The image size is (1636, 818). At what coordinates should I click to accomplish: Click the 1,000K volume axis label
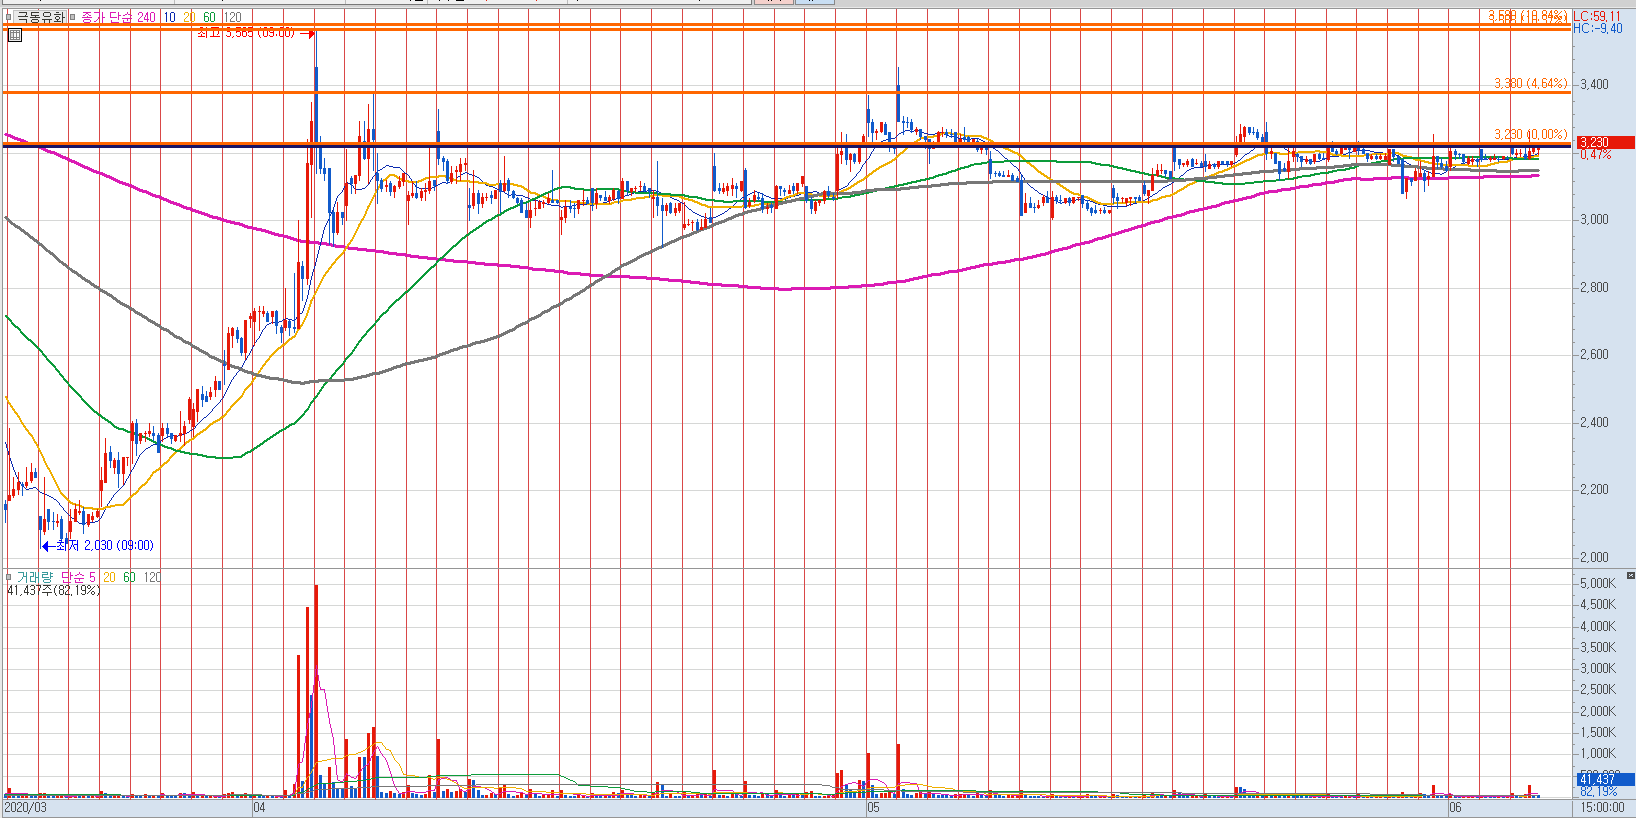tap(1597, 754)
